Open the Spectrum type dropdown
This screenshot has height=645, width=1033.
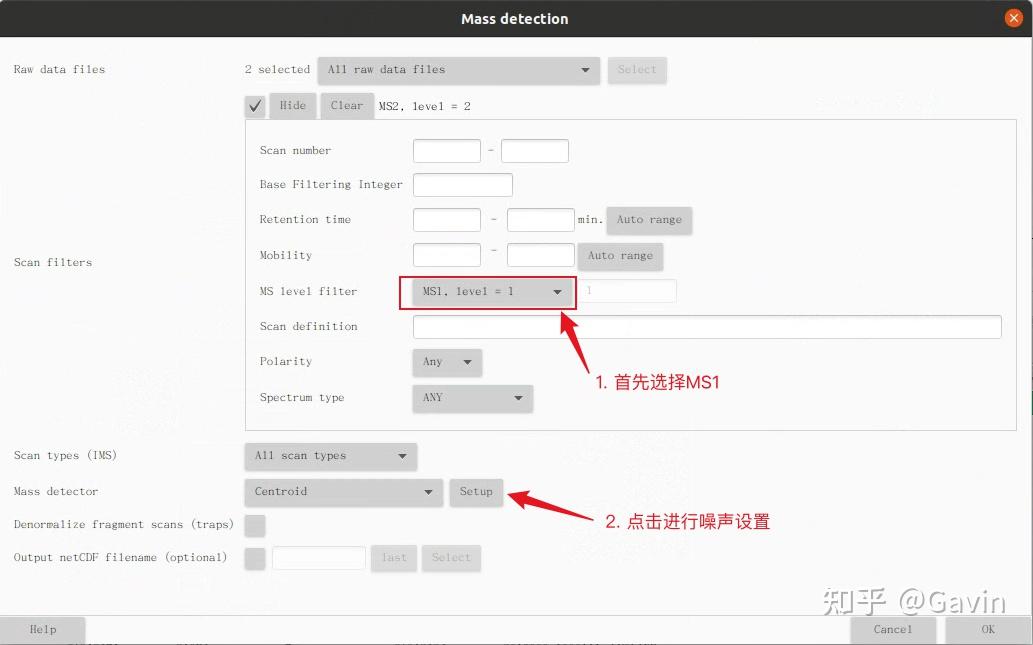(x=471, y=397)
